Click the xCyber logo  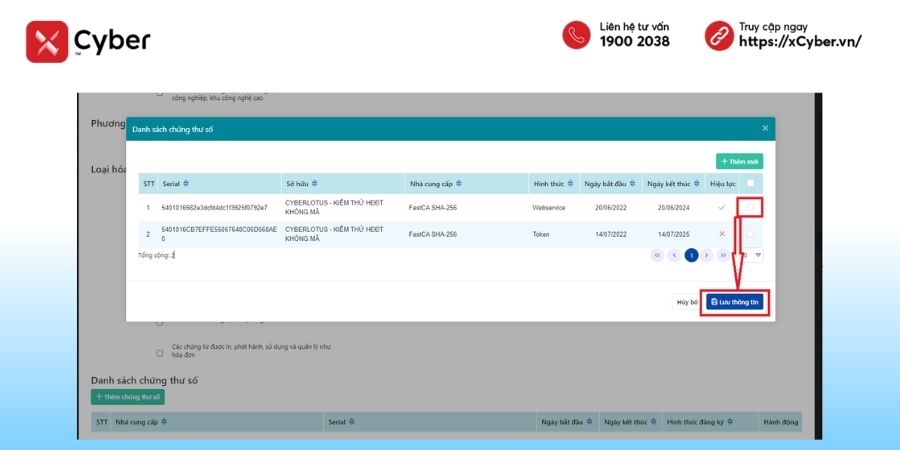(88, 41)
